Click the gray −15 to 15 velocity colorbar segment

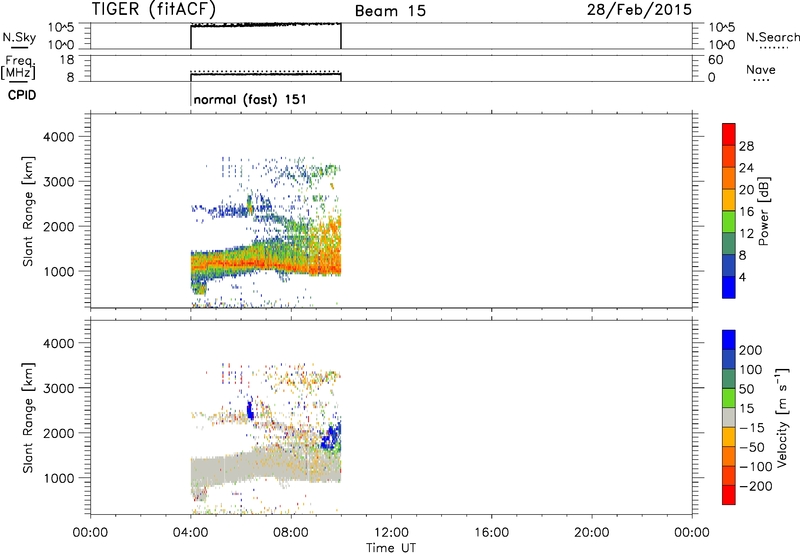point(729,417)
